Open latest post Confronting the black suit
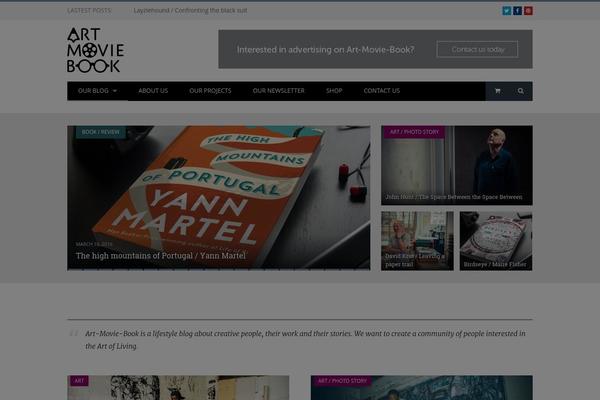Image resolution: width=600 pixels, height=400 pixels. [190, 11]
